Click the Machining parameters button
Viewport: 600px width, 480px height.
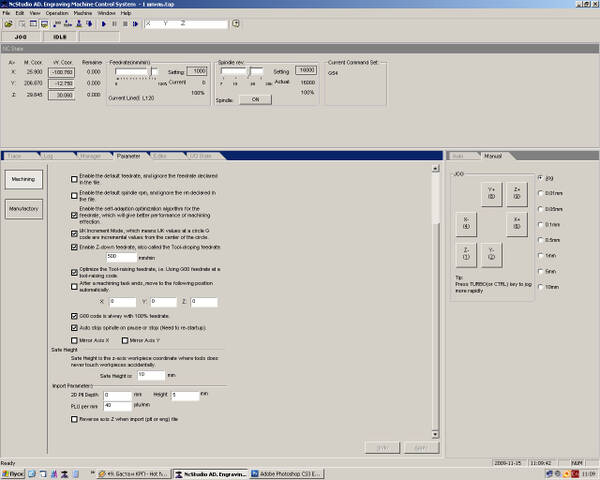tap(24, 180)
